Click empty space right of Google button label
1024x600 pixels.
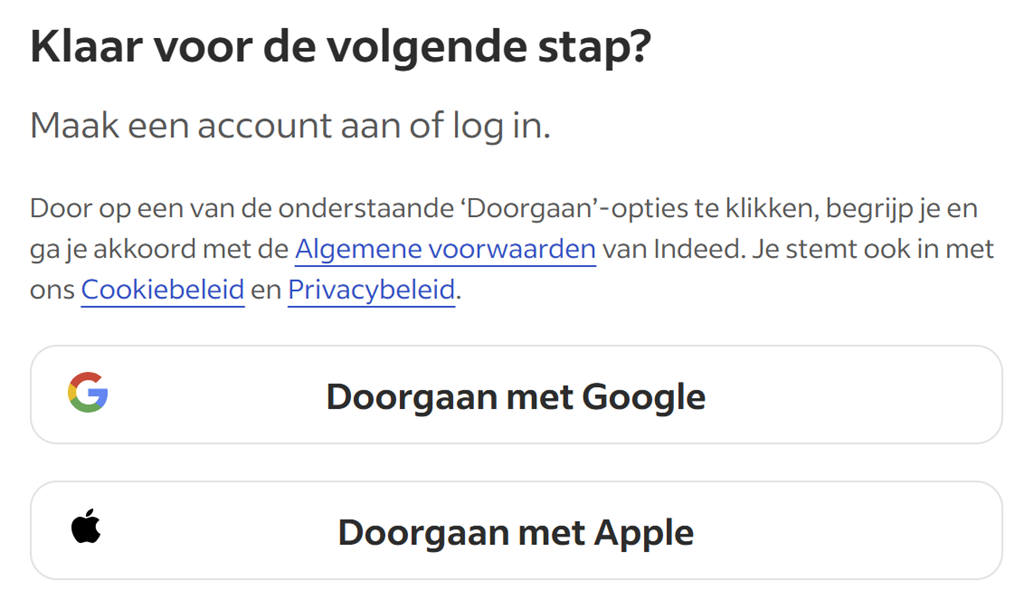click(x=850, y=395)
